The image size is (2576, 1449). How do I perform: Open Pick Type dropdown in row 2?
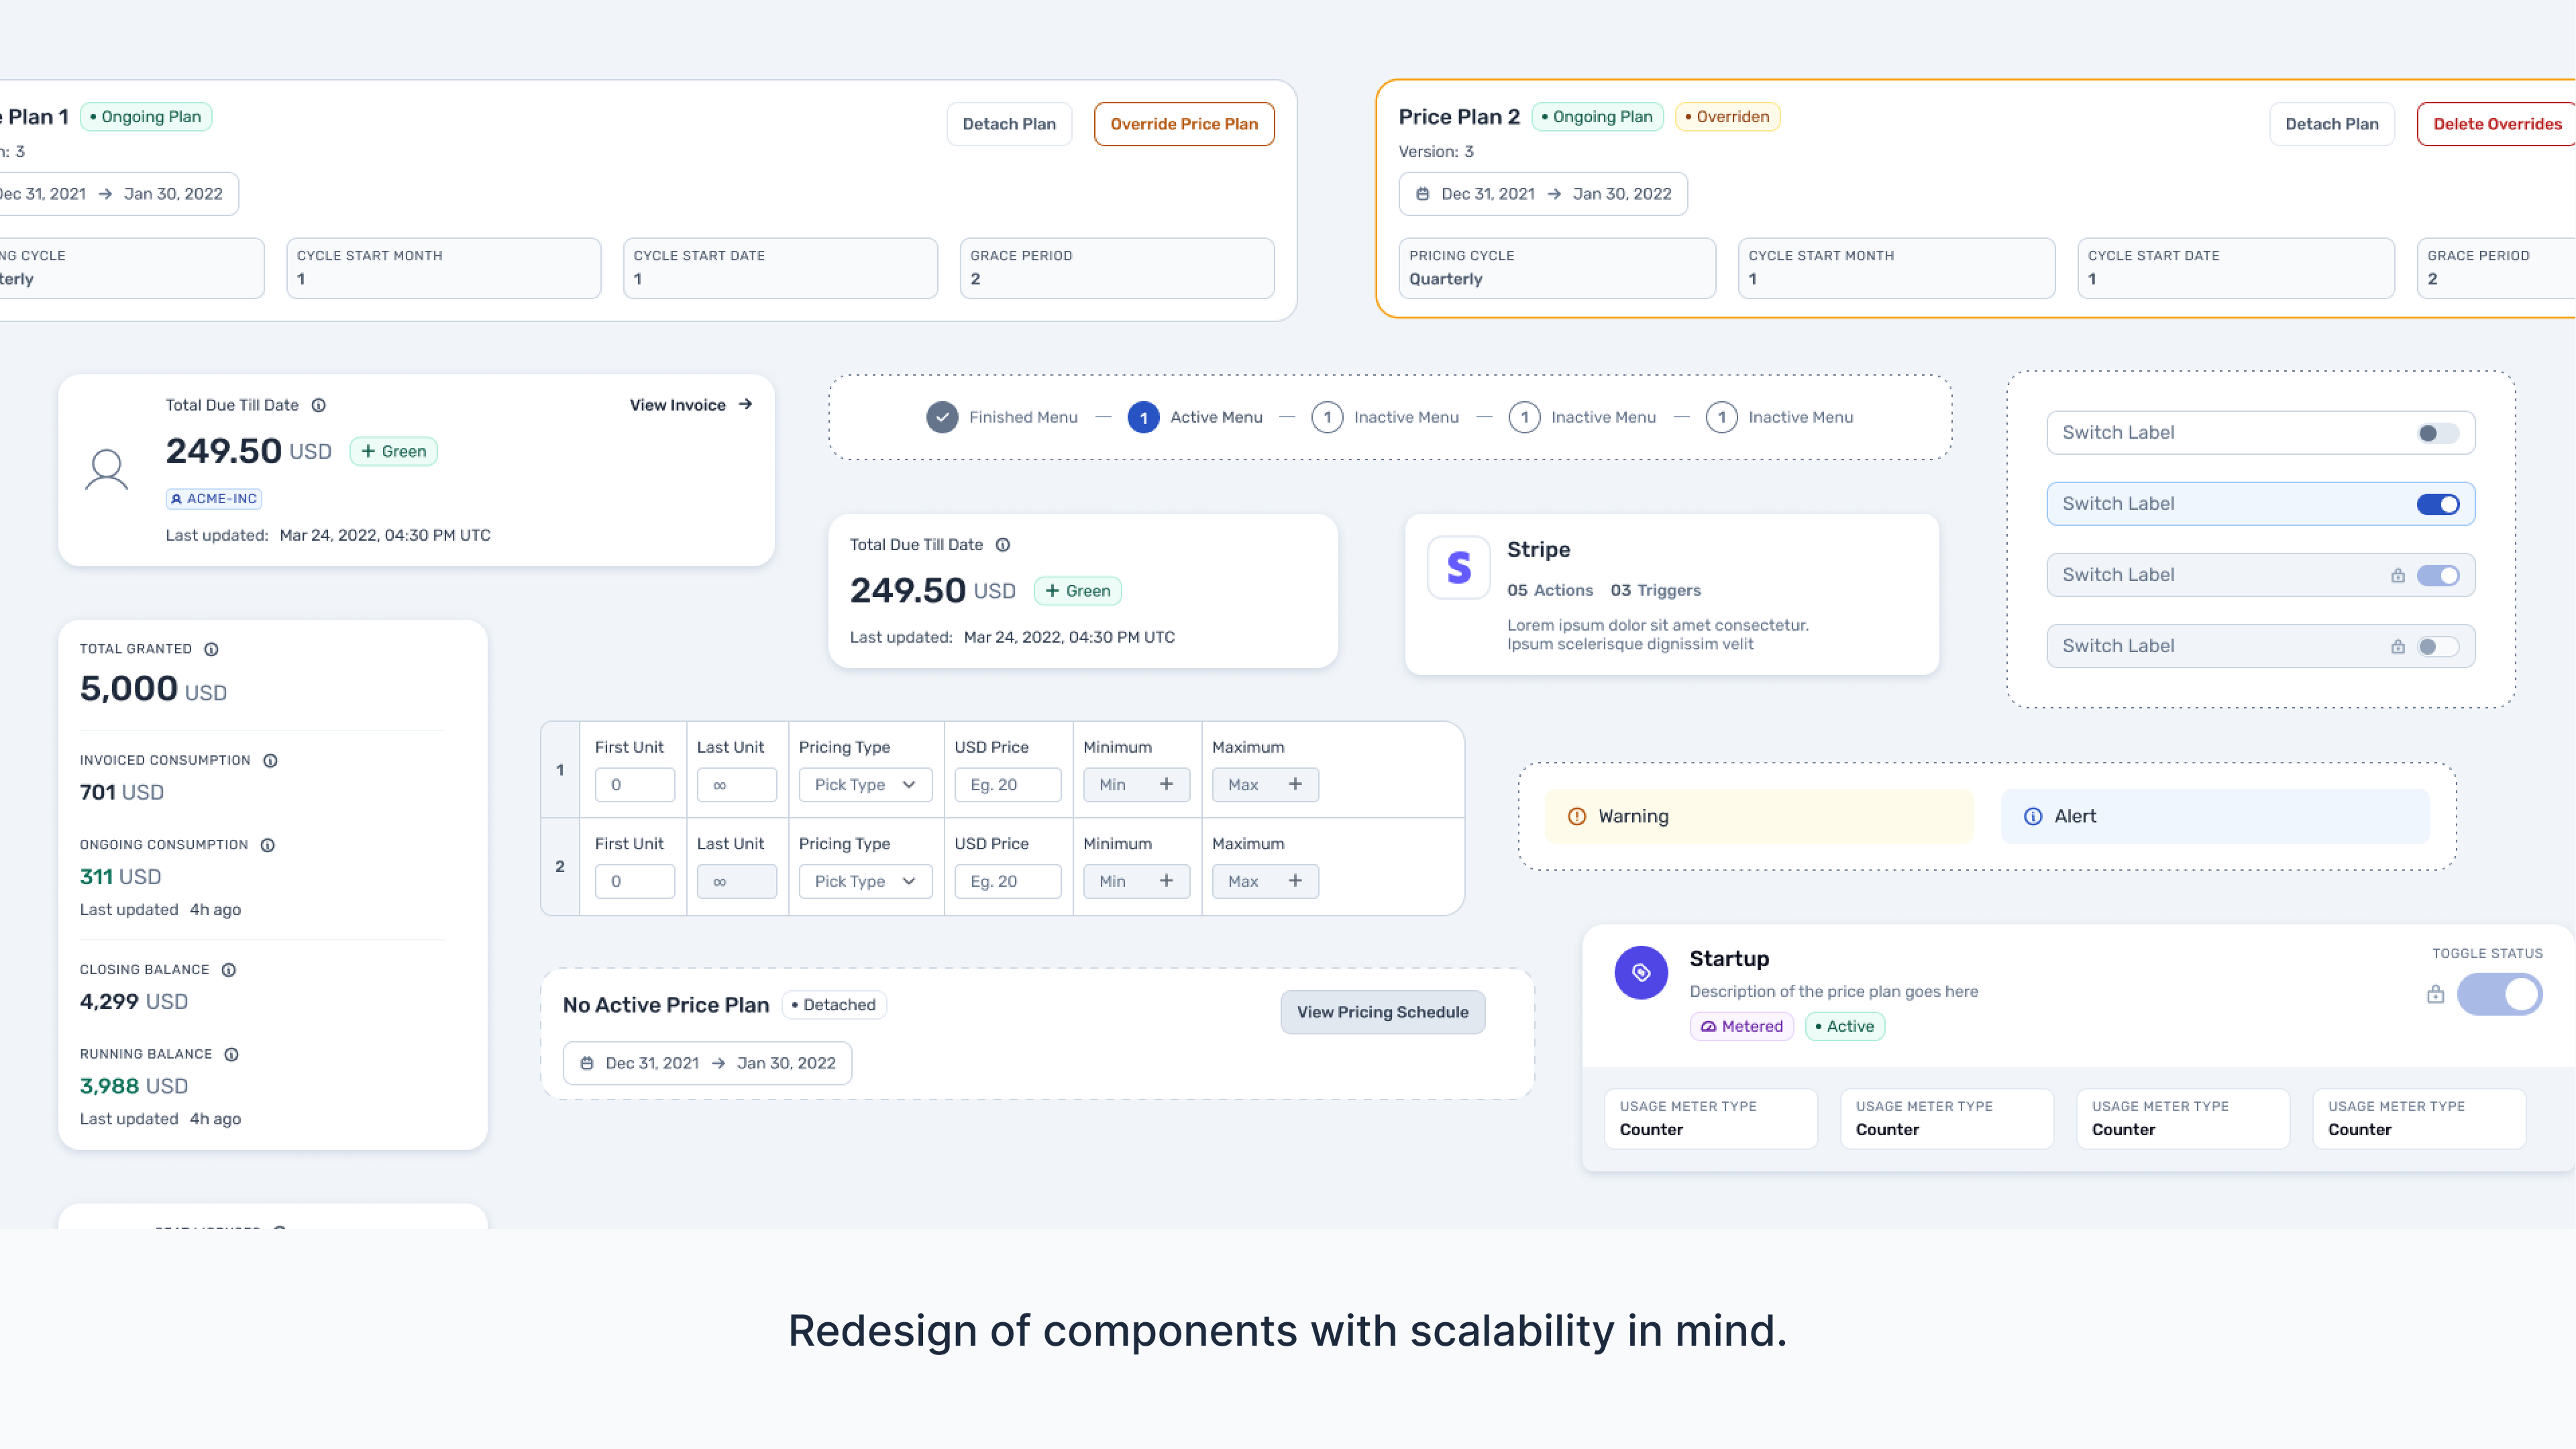pyautogui.click(x=865, y=881)
